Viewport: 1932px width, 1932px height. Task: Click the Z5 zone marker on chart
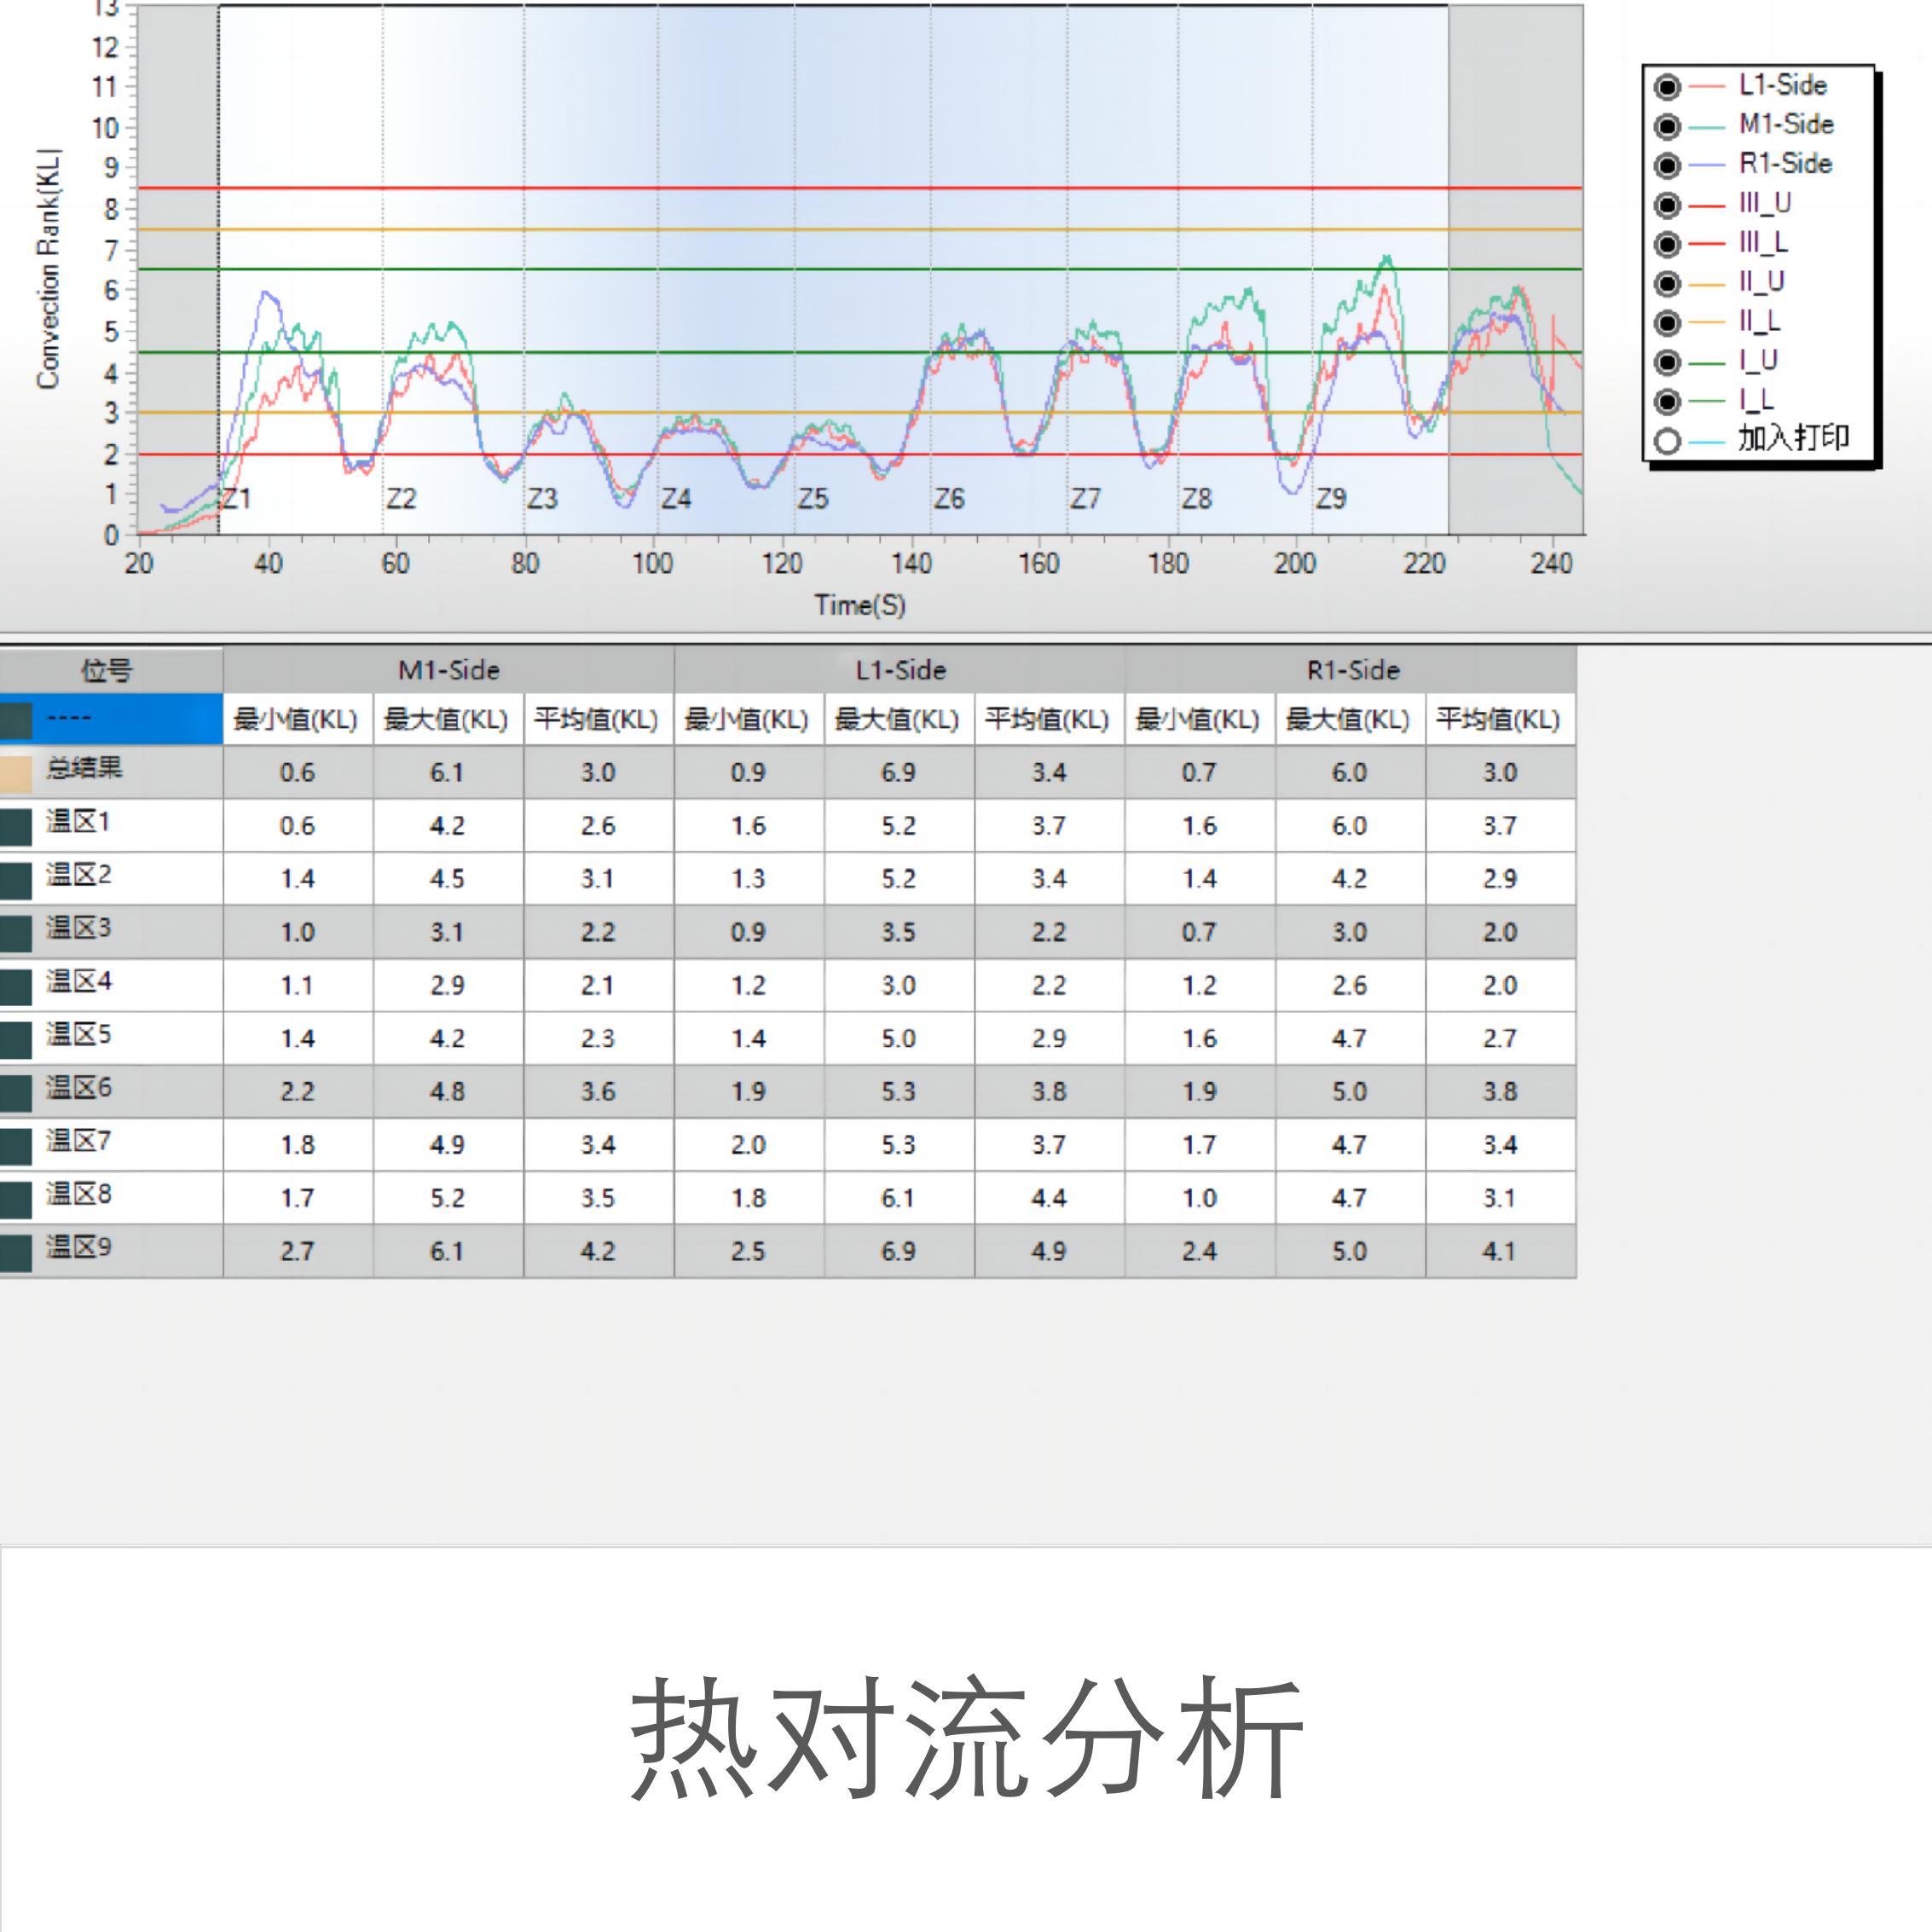coord(813,498)
